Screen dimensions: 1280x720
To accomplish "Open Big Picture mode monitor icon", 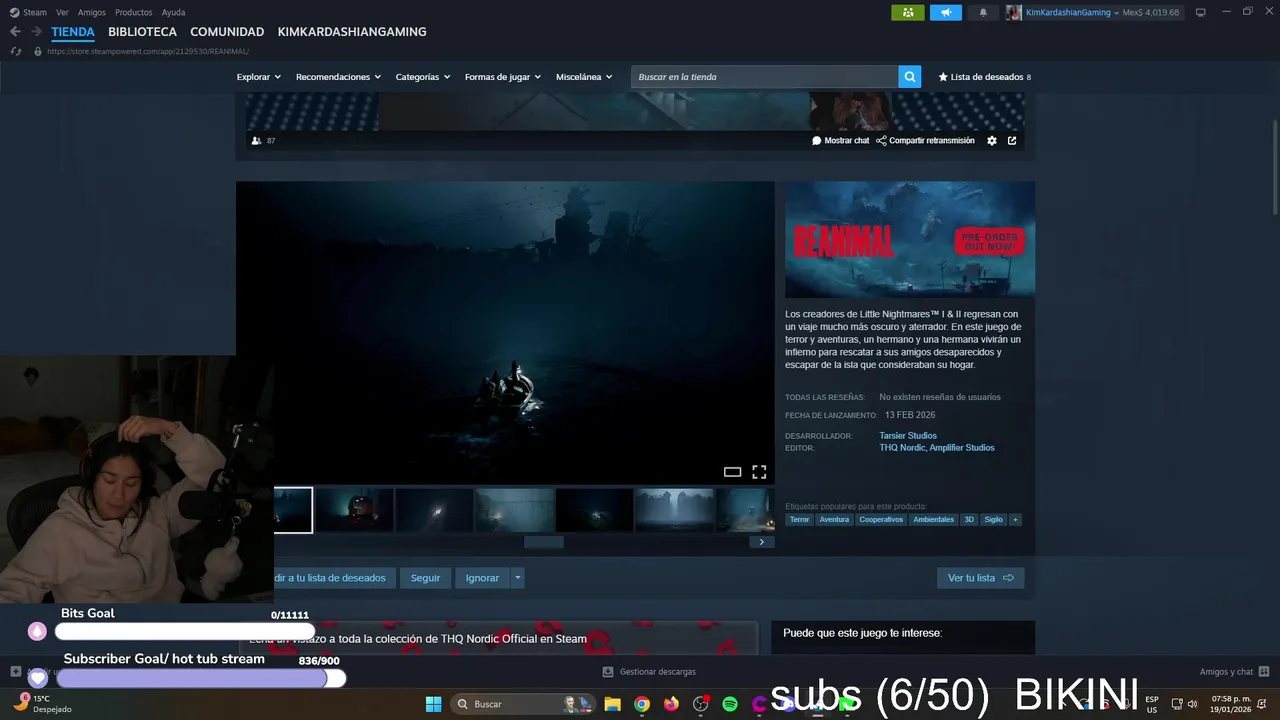I will tap(1200, 12).
